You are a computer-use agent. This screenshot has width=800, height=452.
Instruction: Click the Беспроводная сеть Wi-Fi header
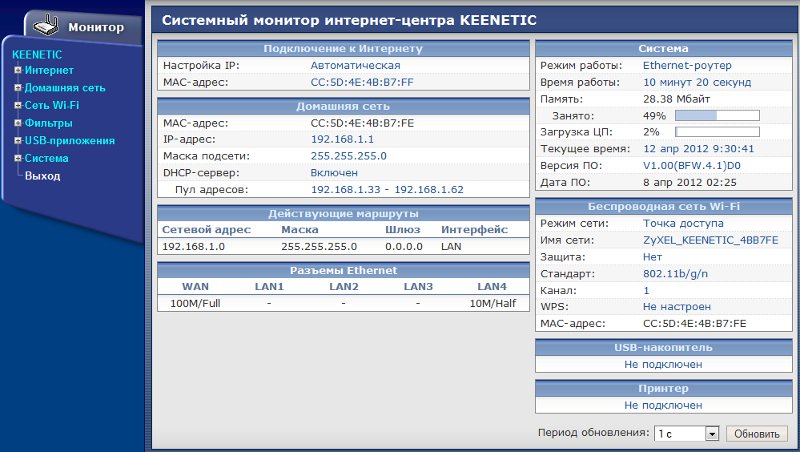point(663,207)
